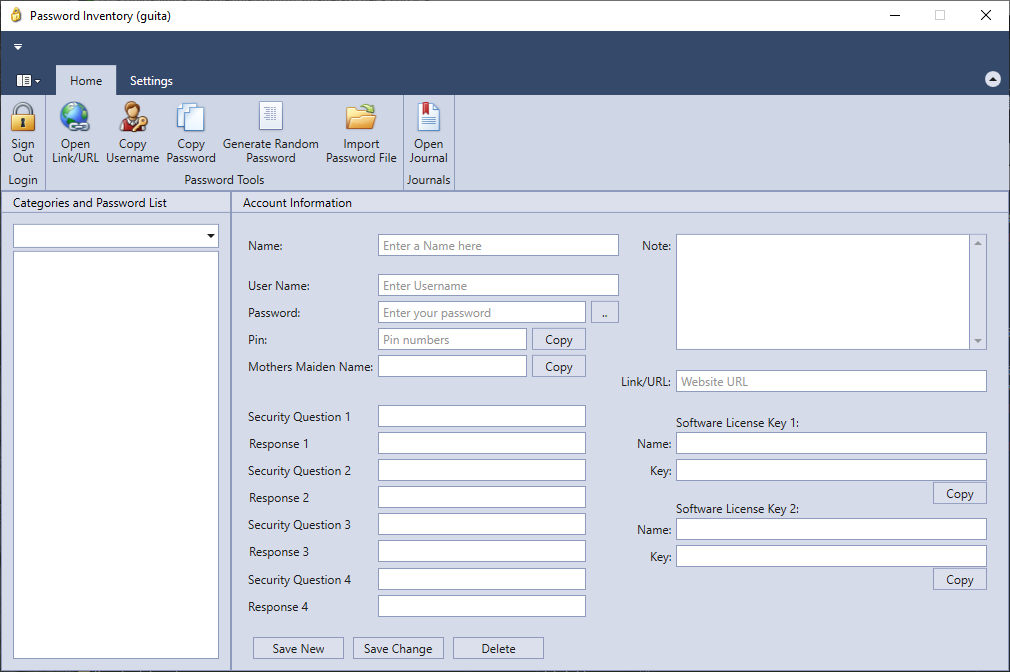Click Software License Key 2 Key field
This screenshot has width=1010, height=672.
point(831,556)
